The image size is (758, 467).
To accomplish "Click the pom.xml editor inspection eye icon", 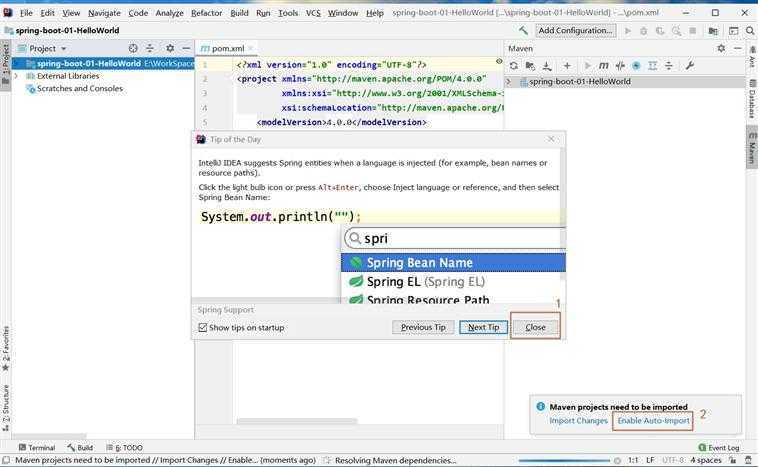I will 499,61.
